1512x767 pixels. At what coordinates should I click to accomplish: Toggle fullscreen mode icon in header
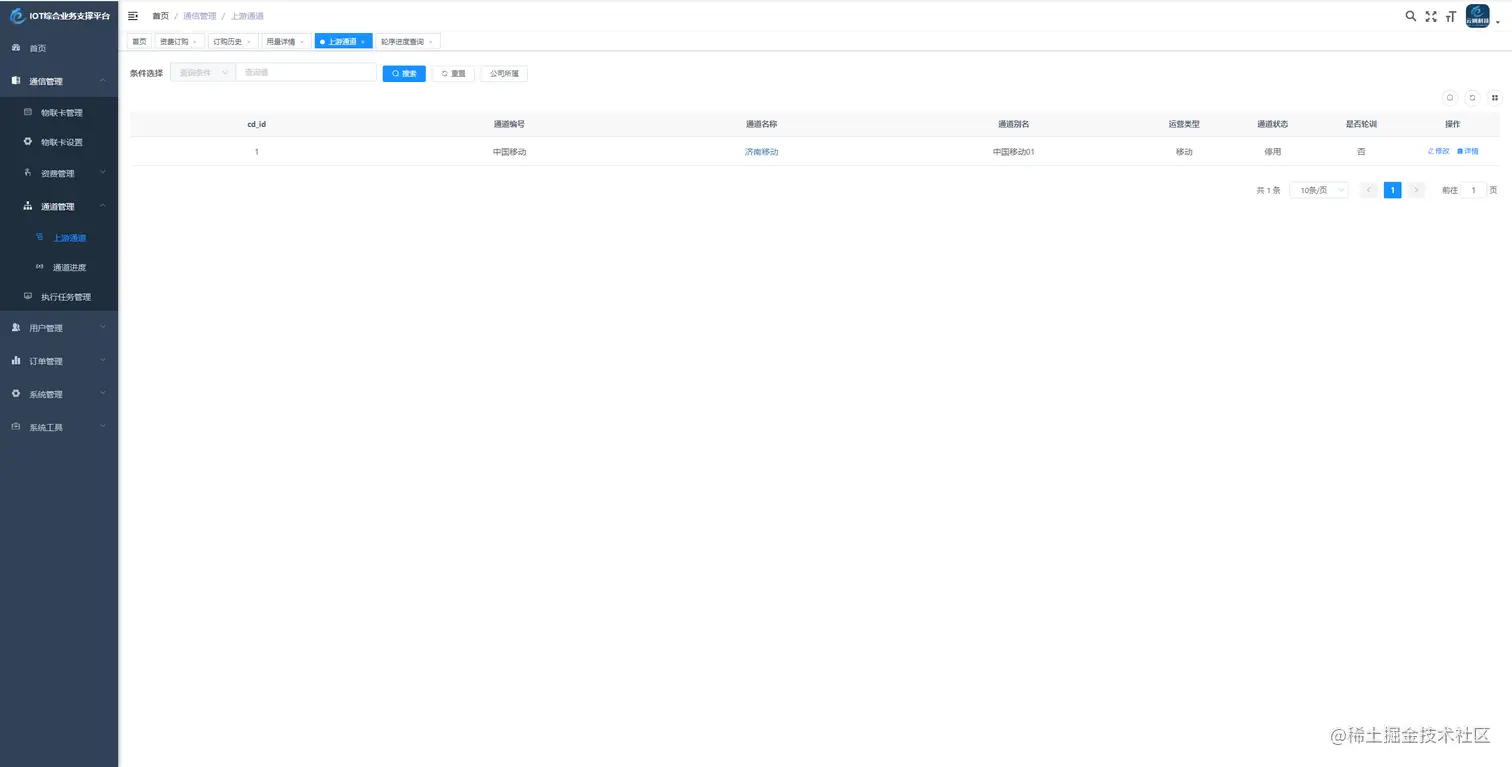pos(1431,15)
